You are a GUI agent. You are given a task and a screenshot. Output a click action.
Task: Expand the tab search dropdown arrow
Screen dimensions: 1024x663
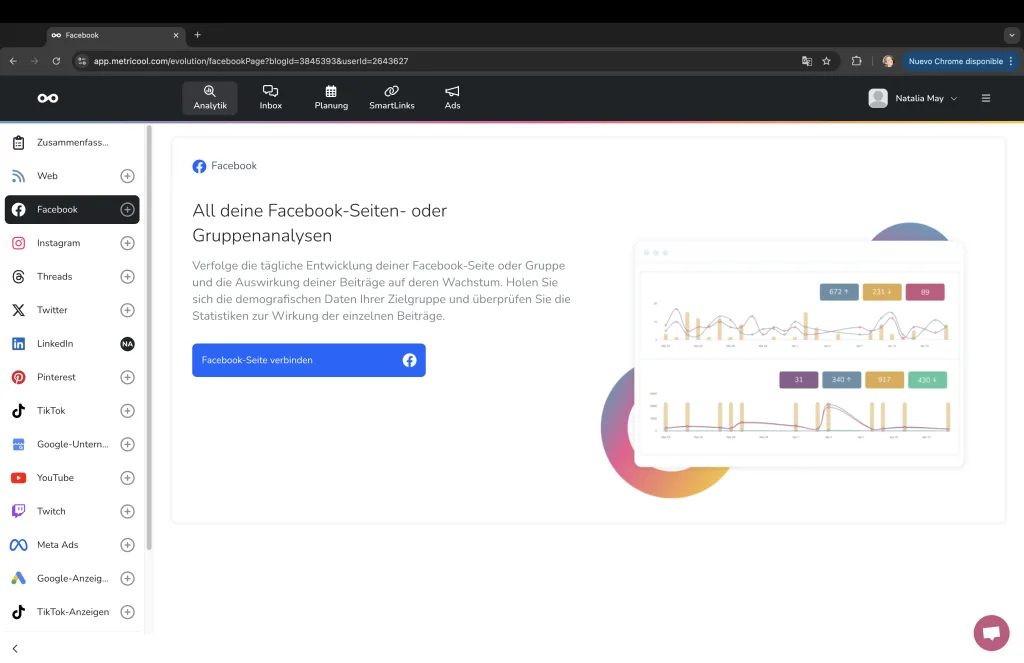1012,35
